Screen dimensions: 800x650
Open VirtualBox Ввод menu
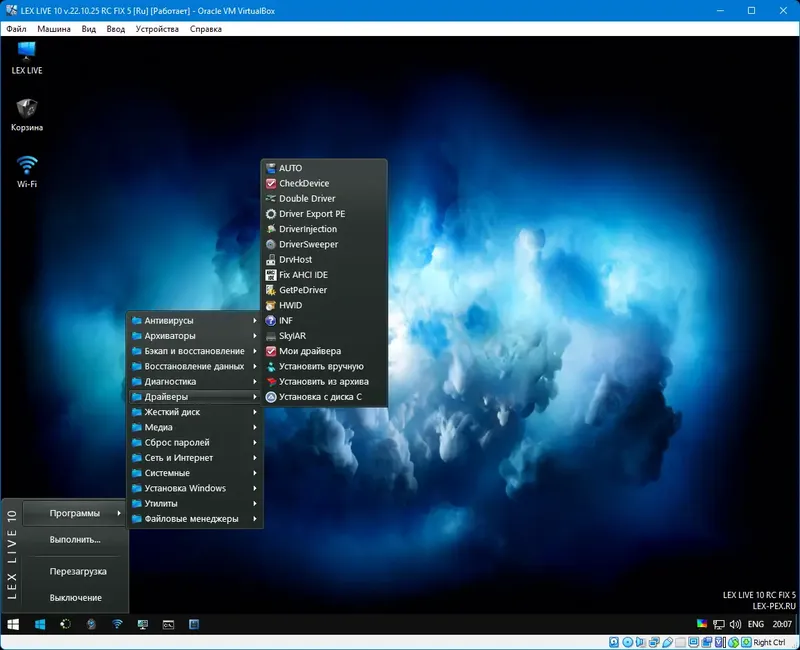tap(116, 29)
